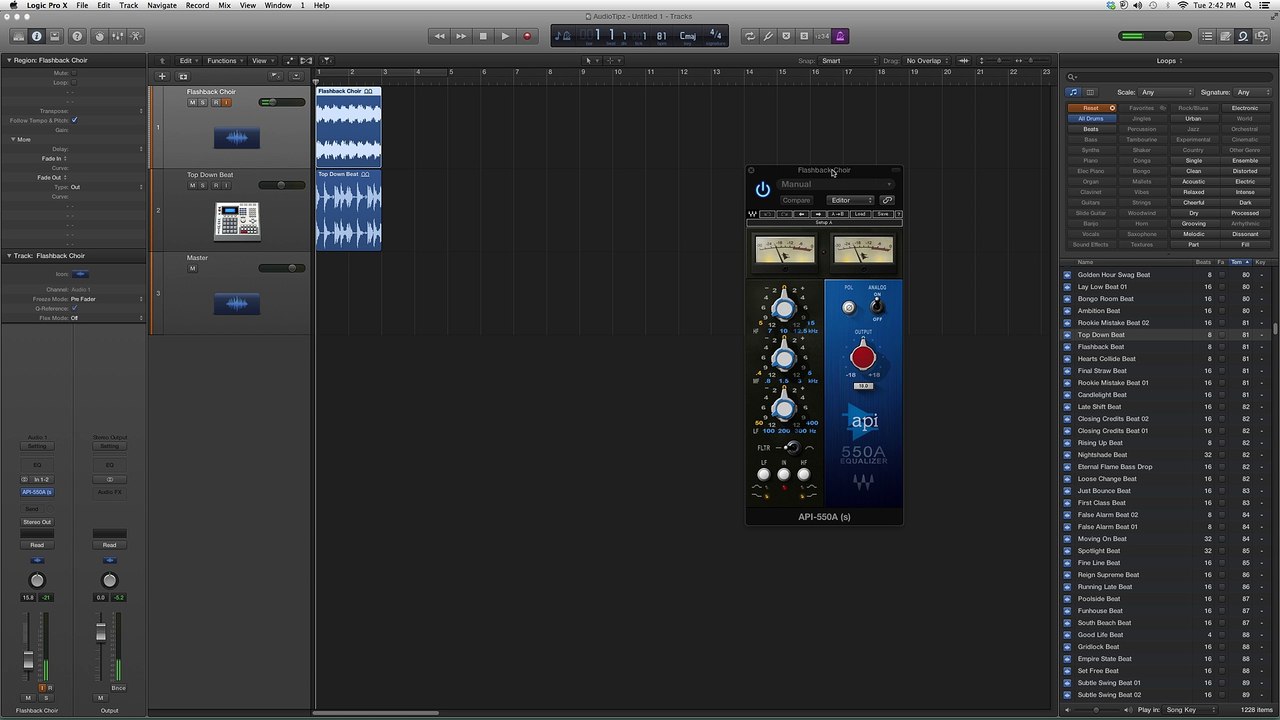The height and width of the screenshot is (720, 1280).
Task: Record-enable the Flashback Choir track
Action: [x=215, y=102]
